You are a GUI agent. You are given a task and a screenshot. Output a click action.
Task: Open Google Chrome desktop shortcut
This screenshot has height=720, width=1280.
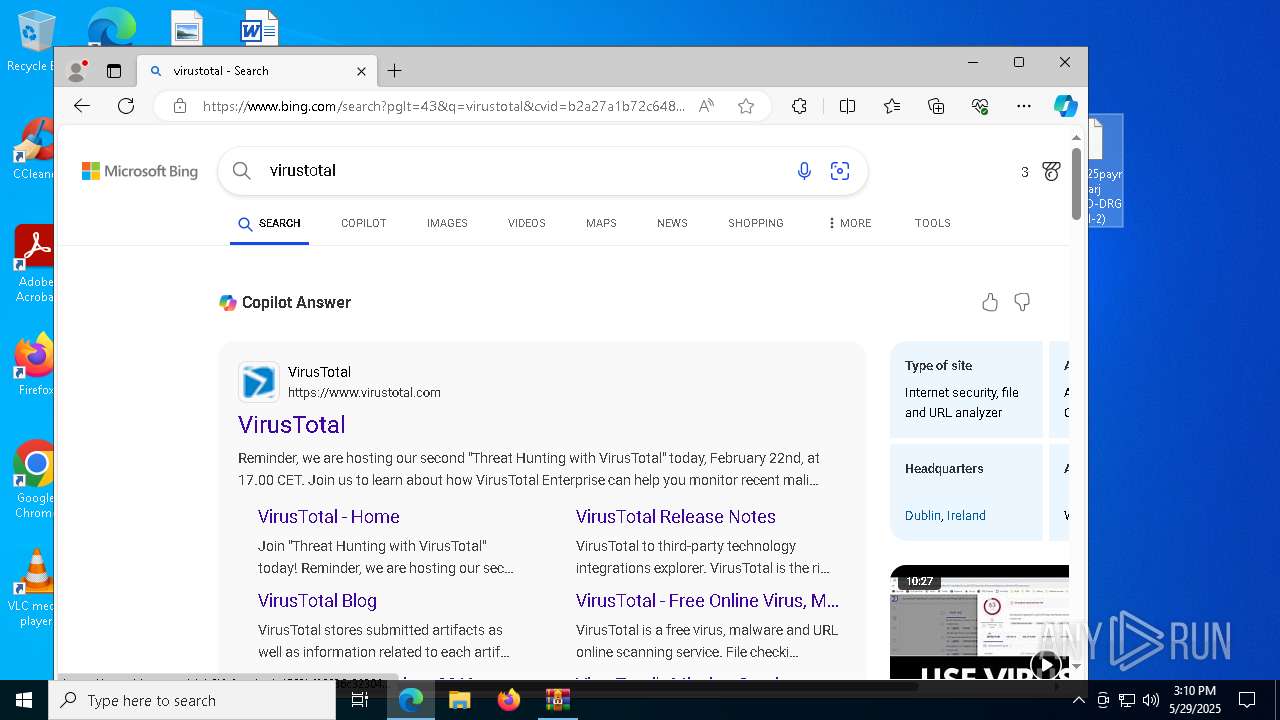point(33,480)
